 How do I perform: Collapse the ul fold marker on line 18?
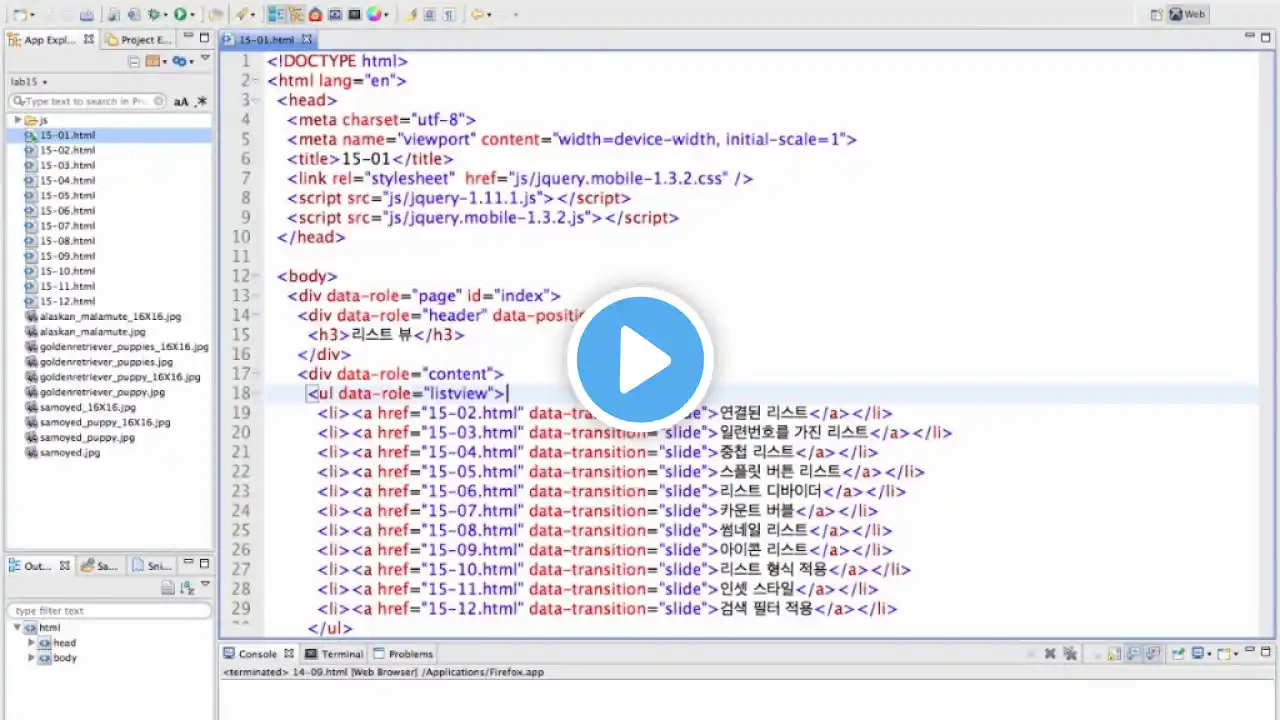pos(258,393)
